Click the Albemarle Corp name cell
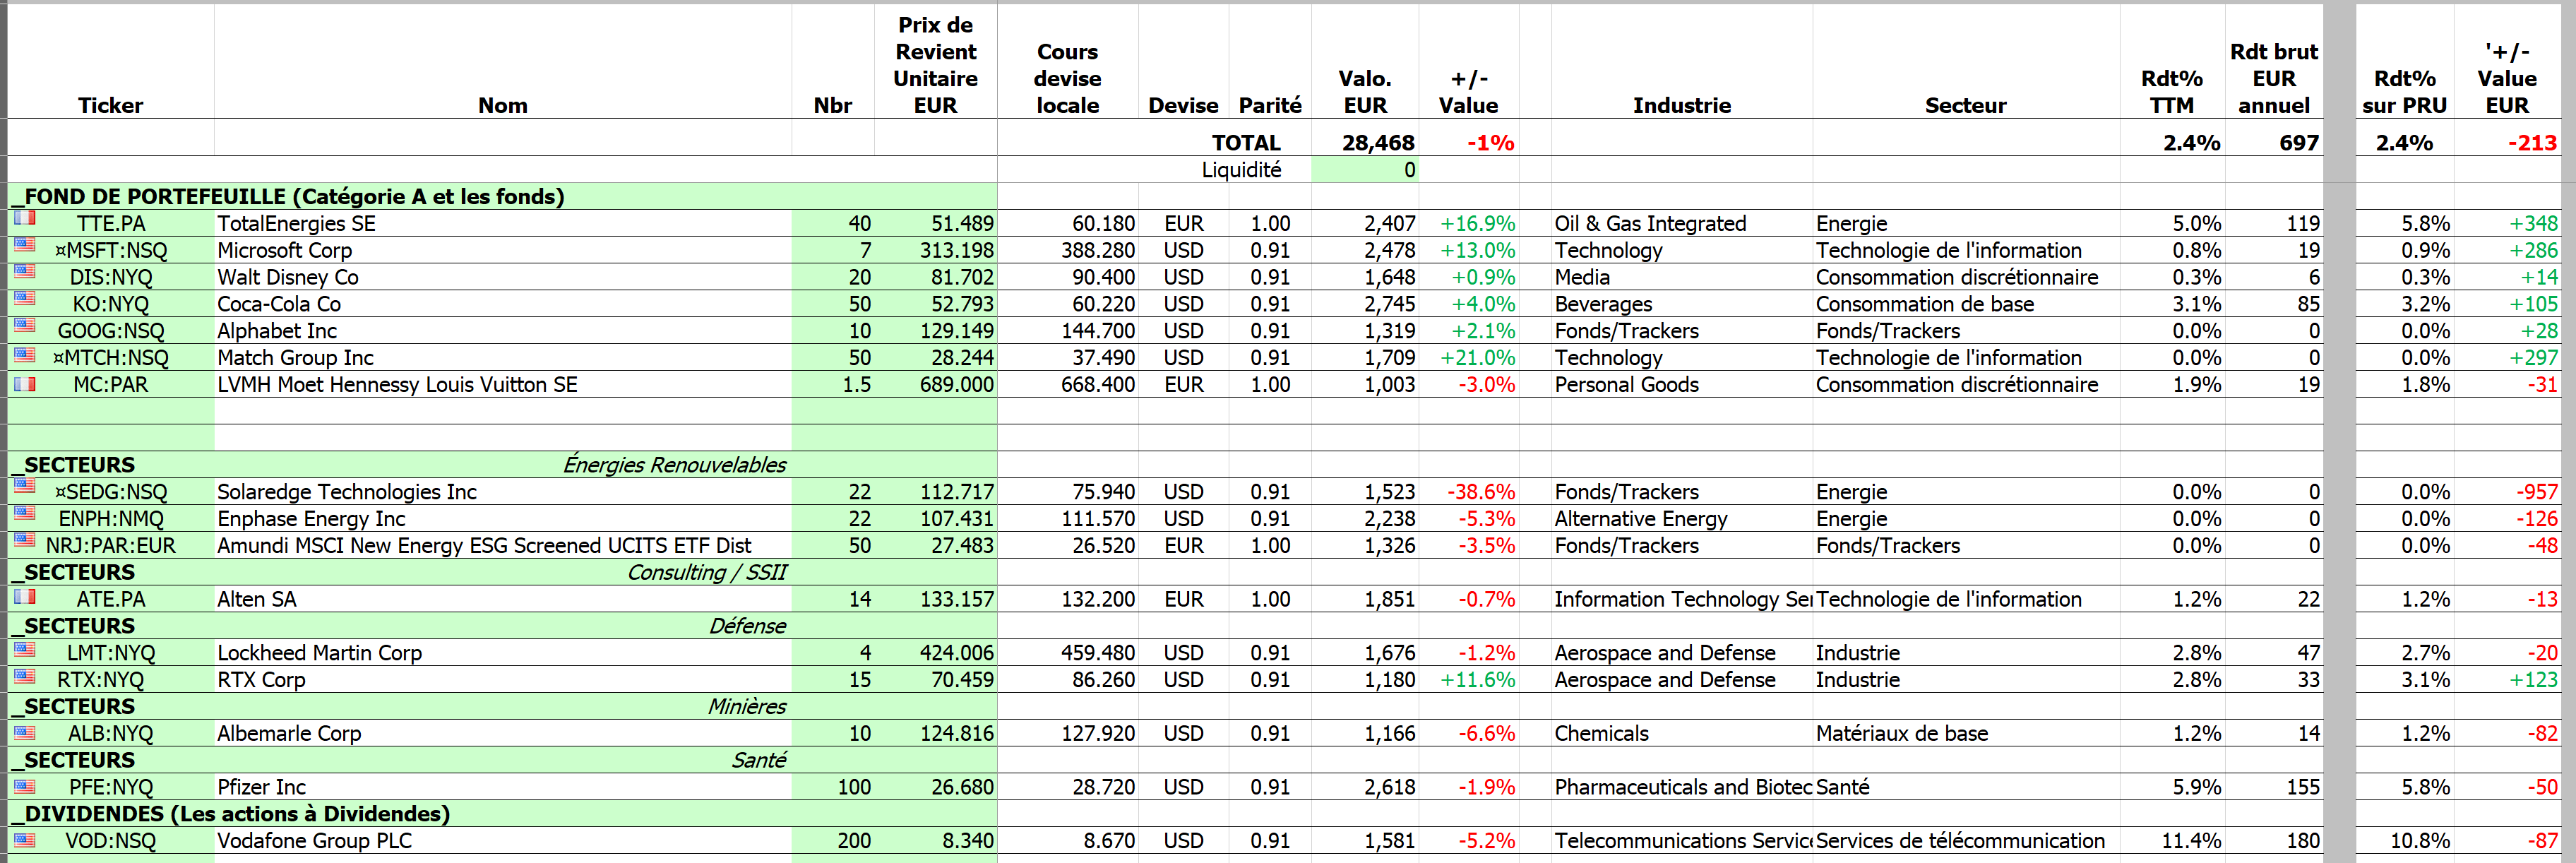The image size is (2576, 863). pyautogui.click(x=503, y=733)
